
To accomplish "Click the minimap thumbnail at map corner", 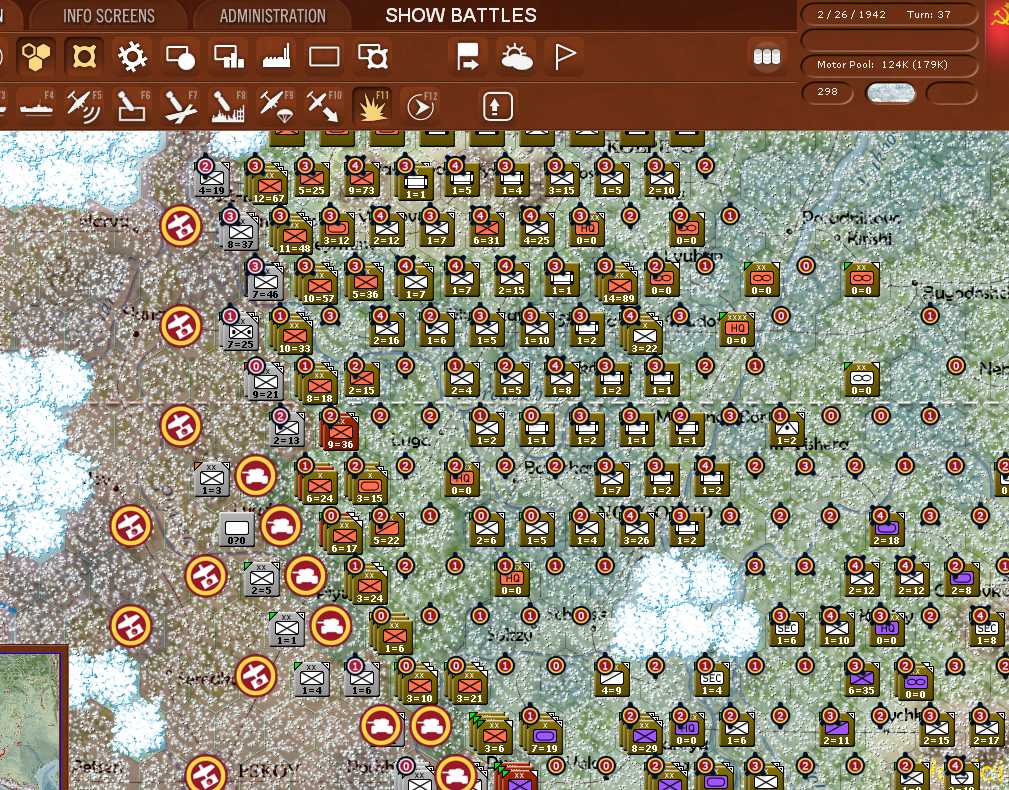I will [x=32, y=719].
